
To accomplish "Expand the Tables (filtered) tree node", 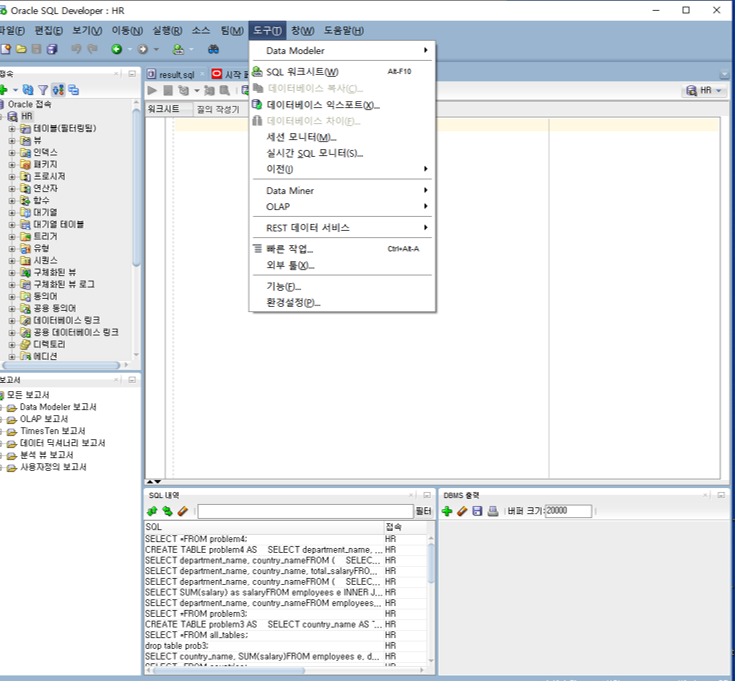I will pyautogui.click(x=12, y=128).
